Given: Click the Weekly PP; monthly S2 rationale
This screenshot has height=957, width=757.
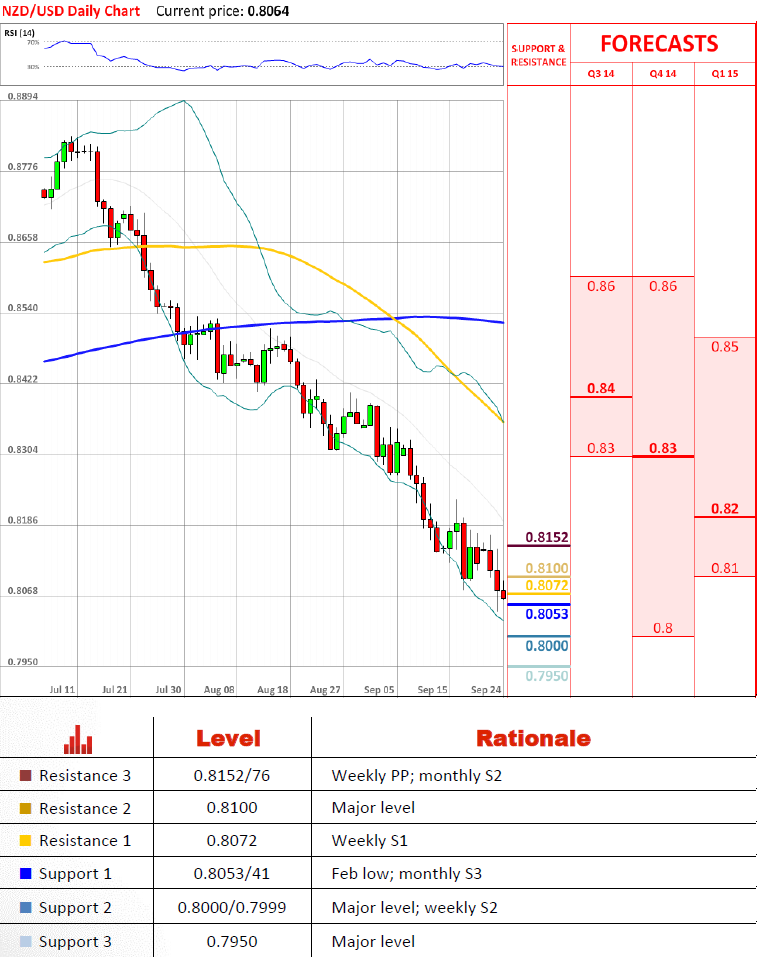Looking at the screenshot, I should [416, 776].
